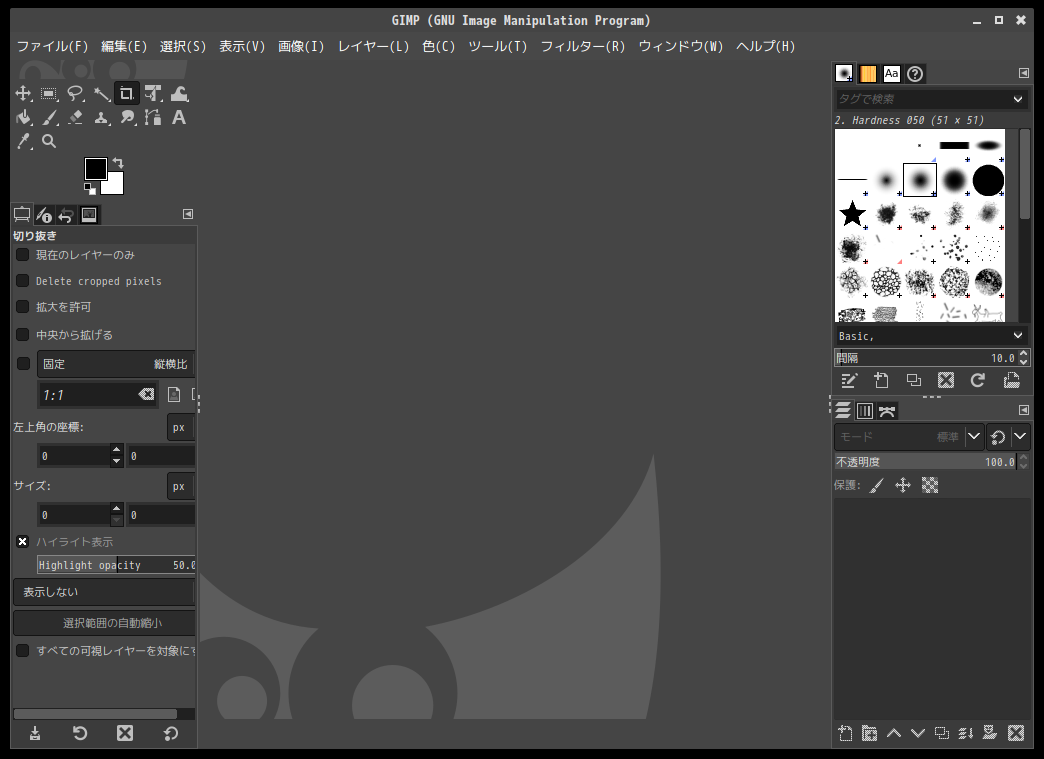
Task: Open the px unit dropdown for サイズ
Action: coord(180,486)
